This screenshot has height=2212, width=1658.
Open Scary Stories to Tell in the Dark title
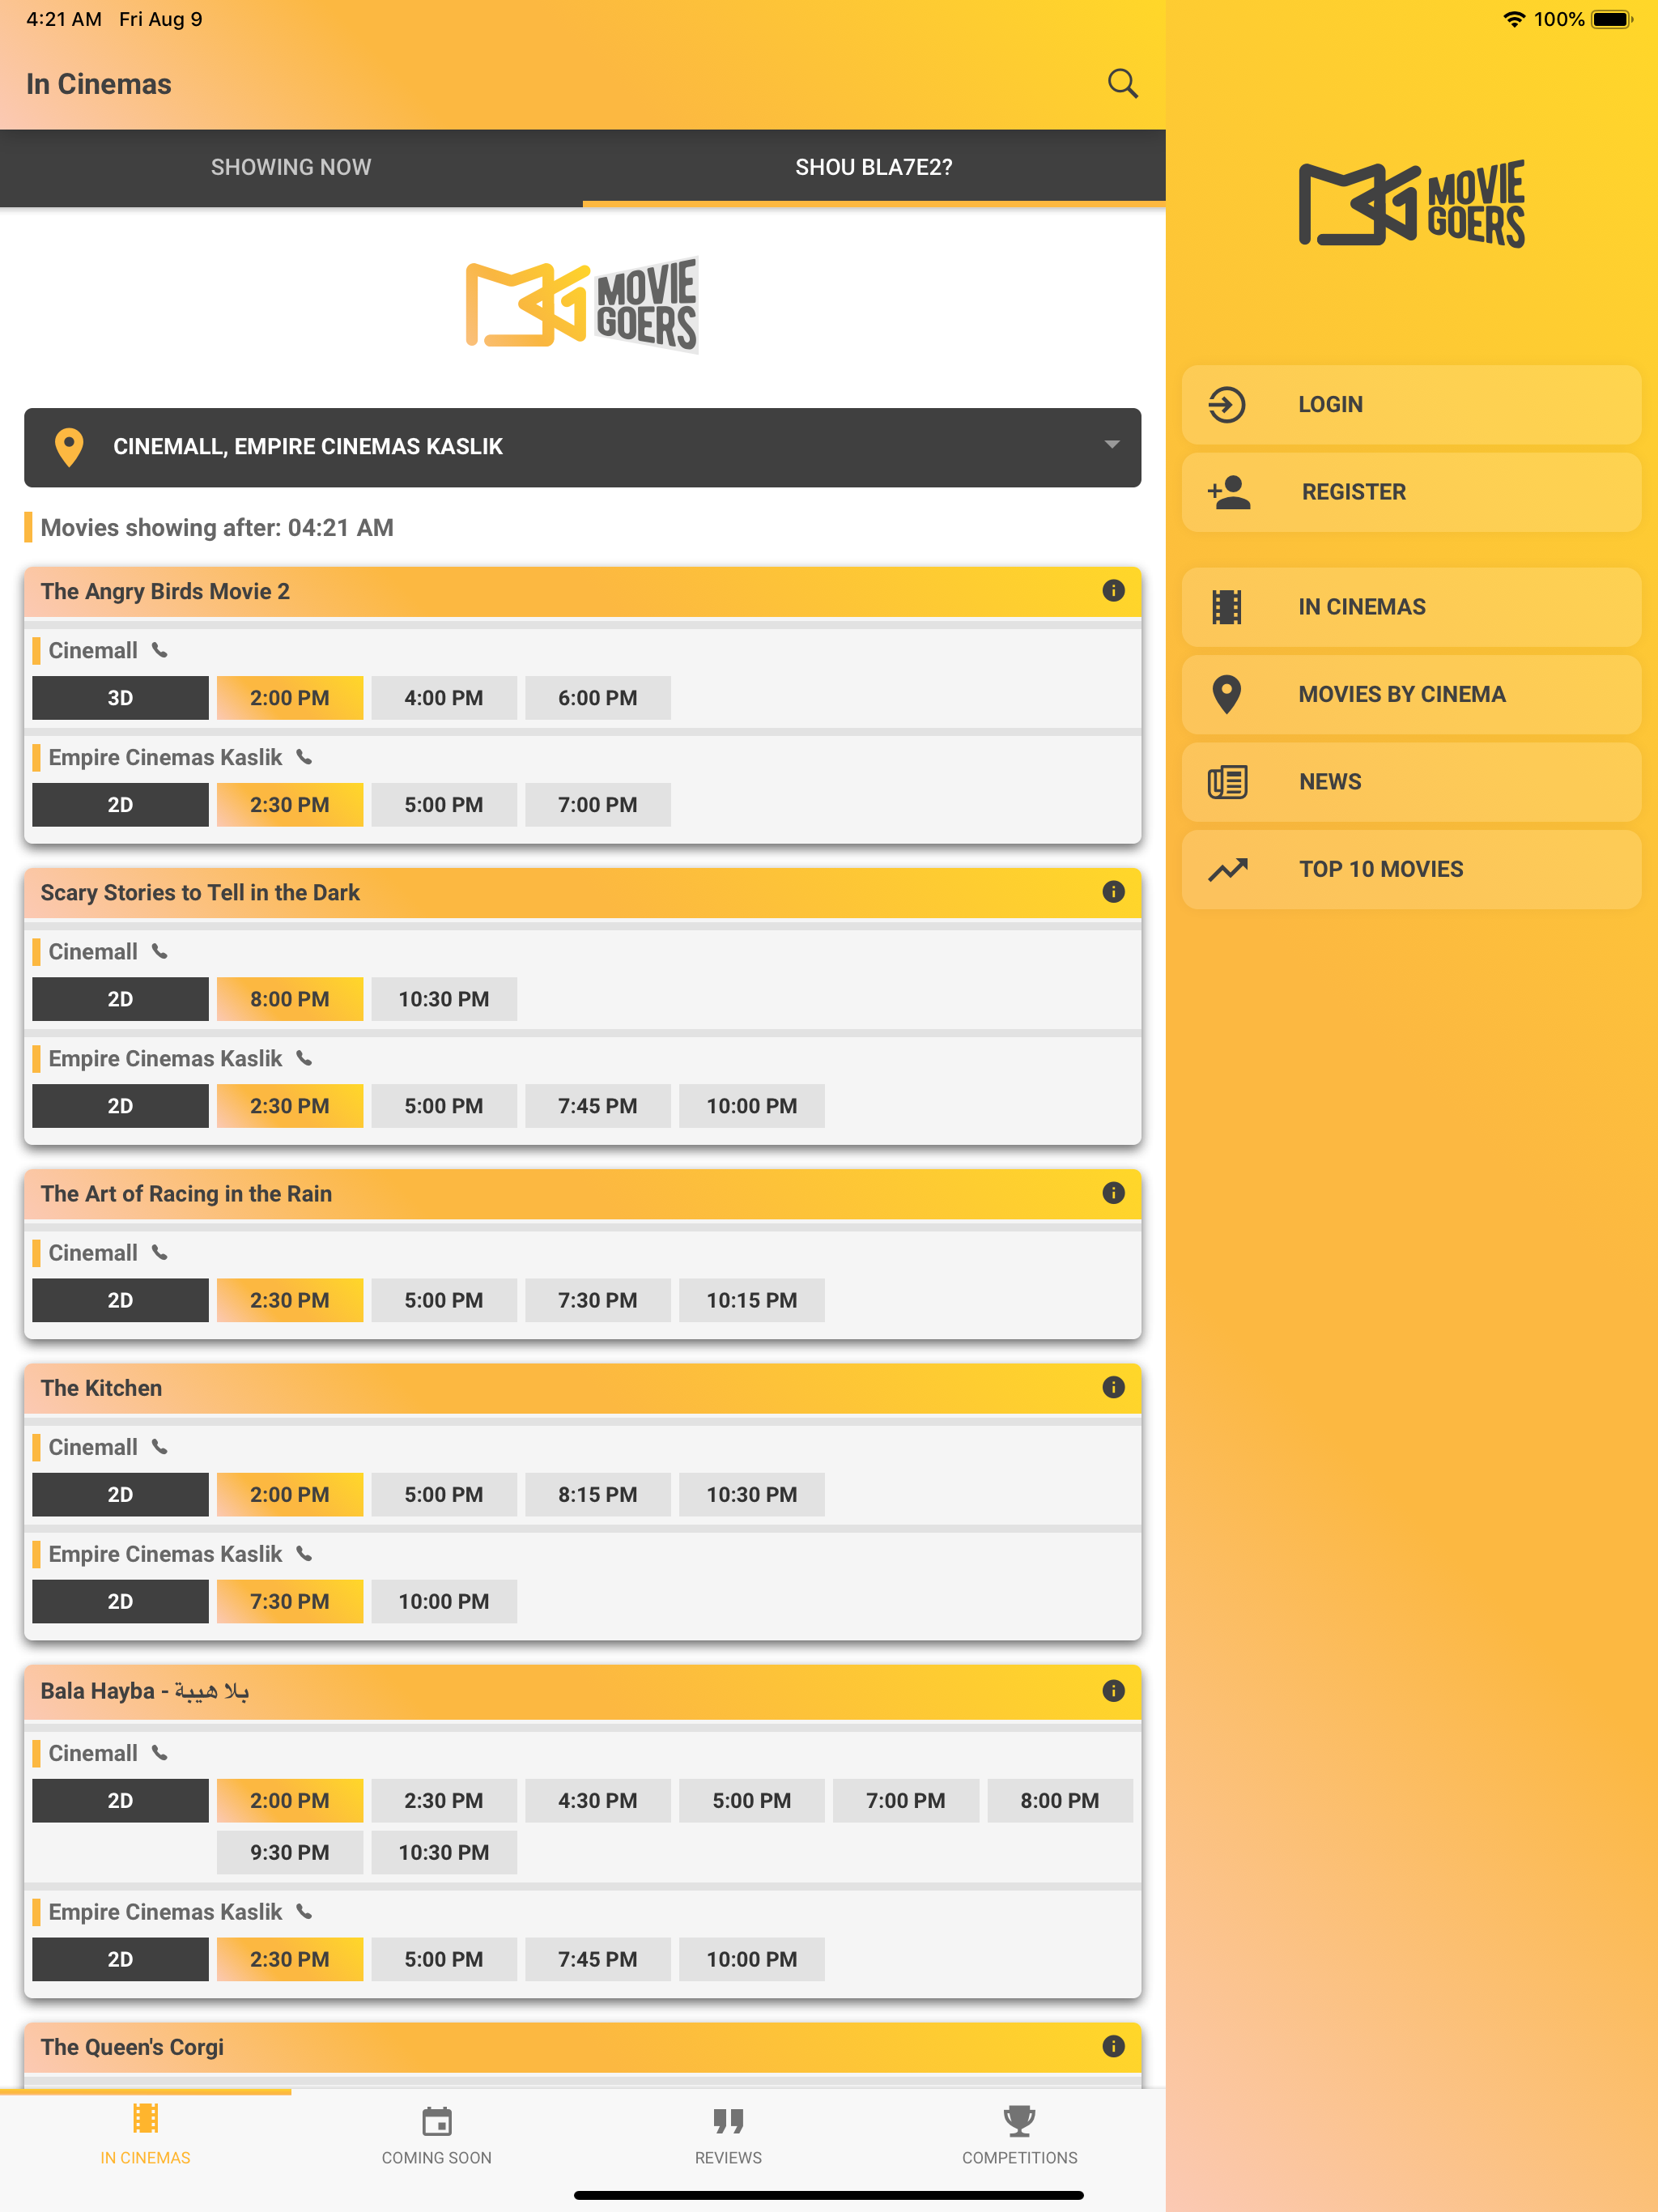click(x=200, y=892)
